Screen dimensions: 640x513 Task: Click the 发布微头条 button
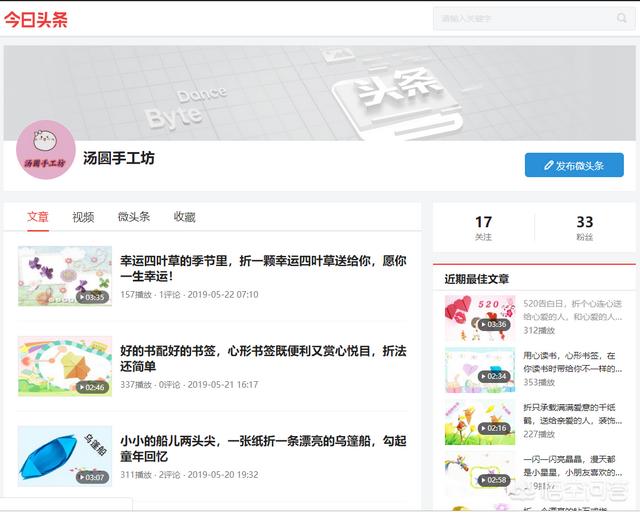[574, 165]
